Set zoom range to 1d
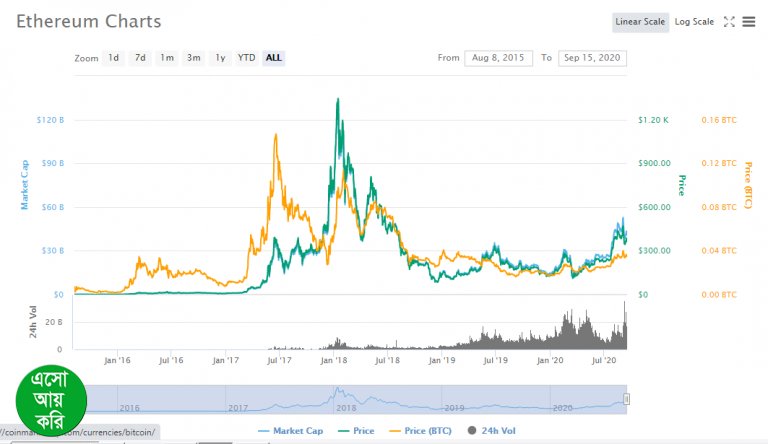 [x=114, y=58]
